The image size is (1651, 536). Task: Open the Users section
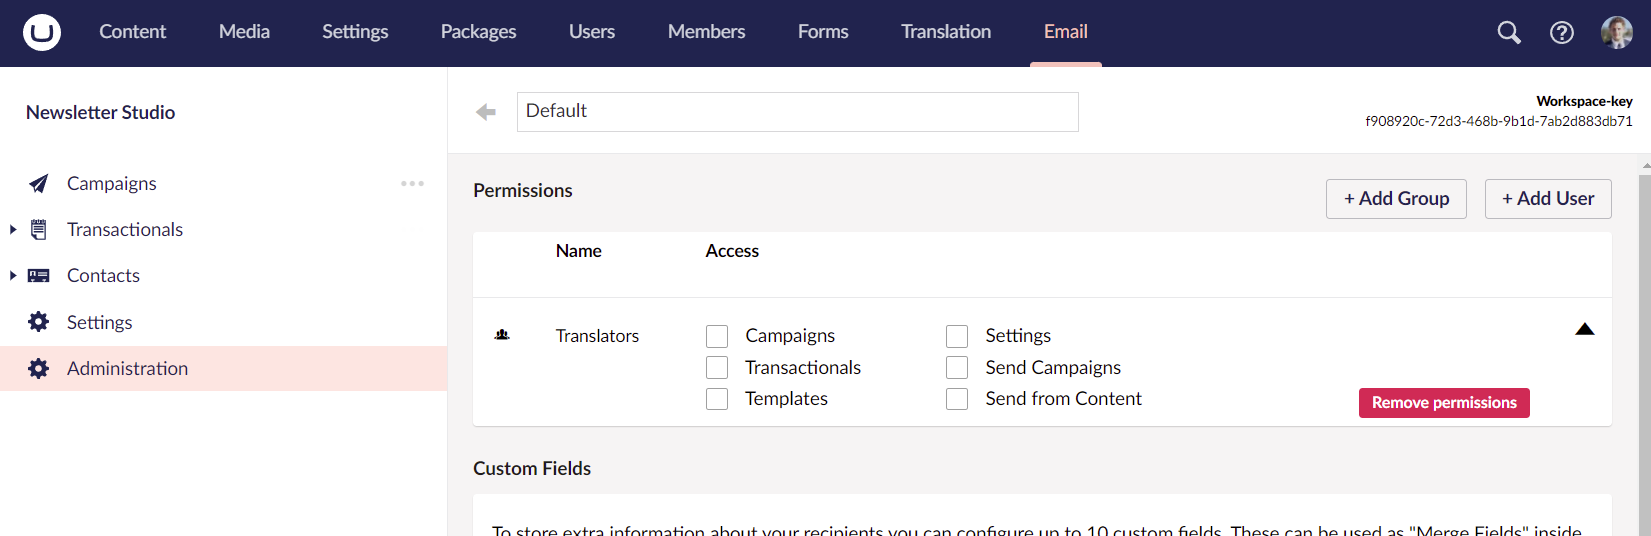(x=592, y=32)
